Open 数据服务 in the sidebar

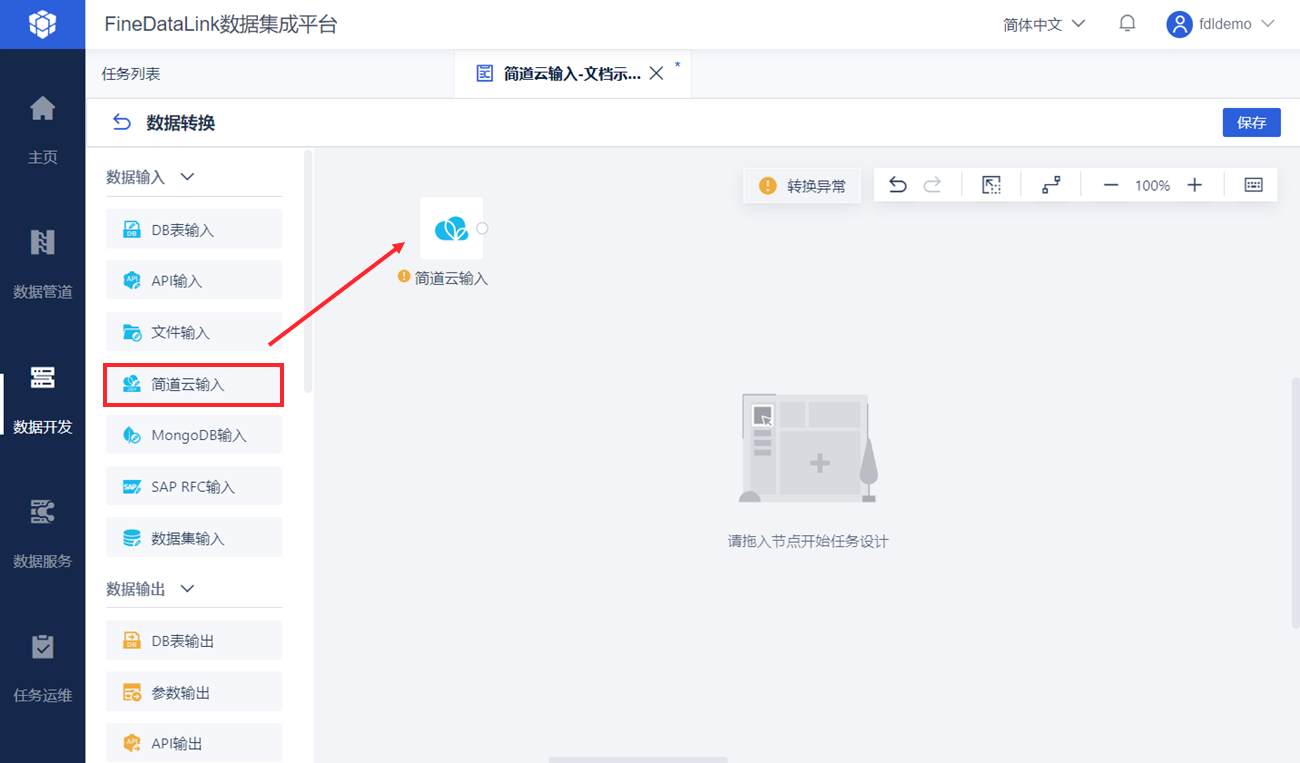[x=42, y=533]
